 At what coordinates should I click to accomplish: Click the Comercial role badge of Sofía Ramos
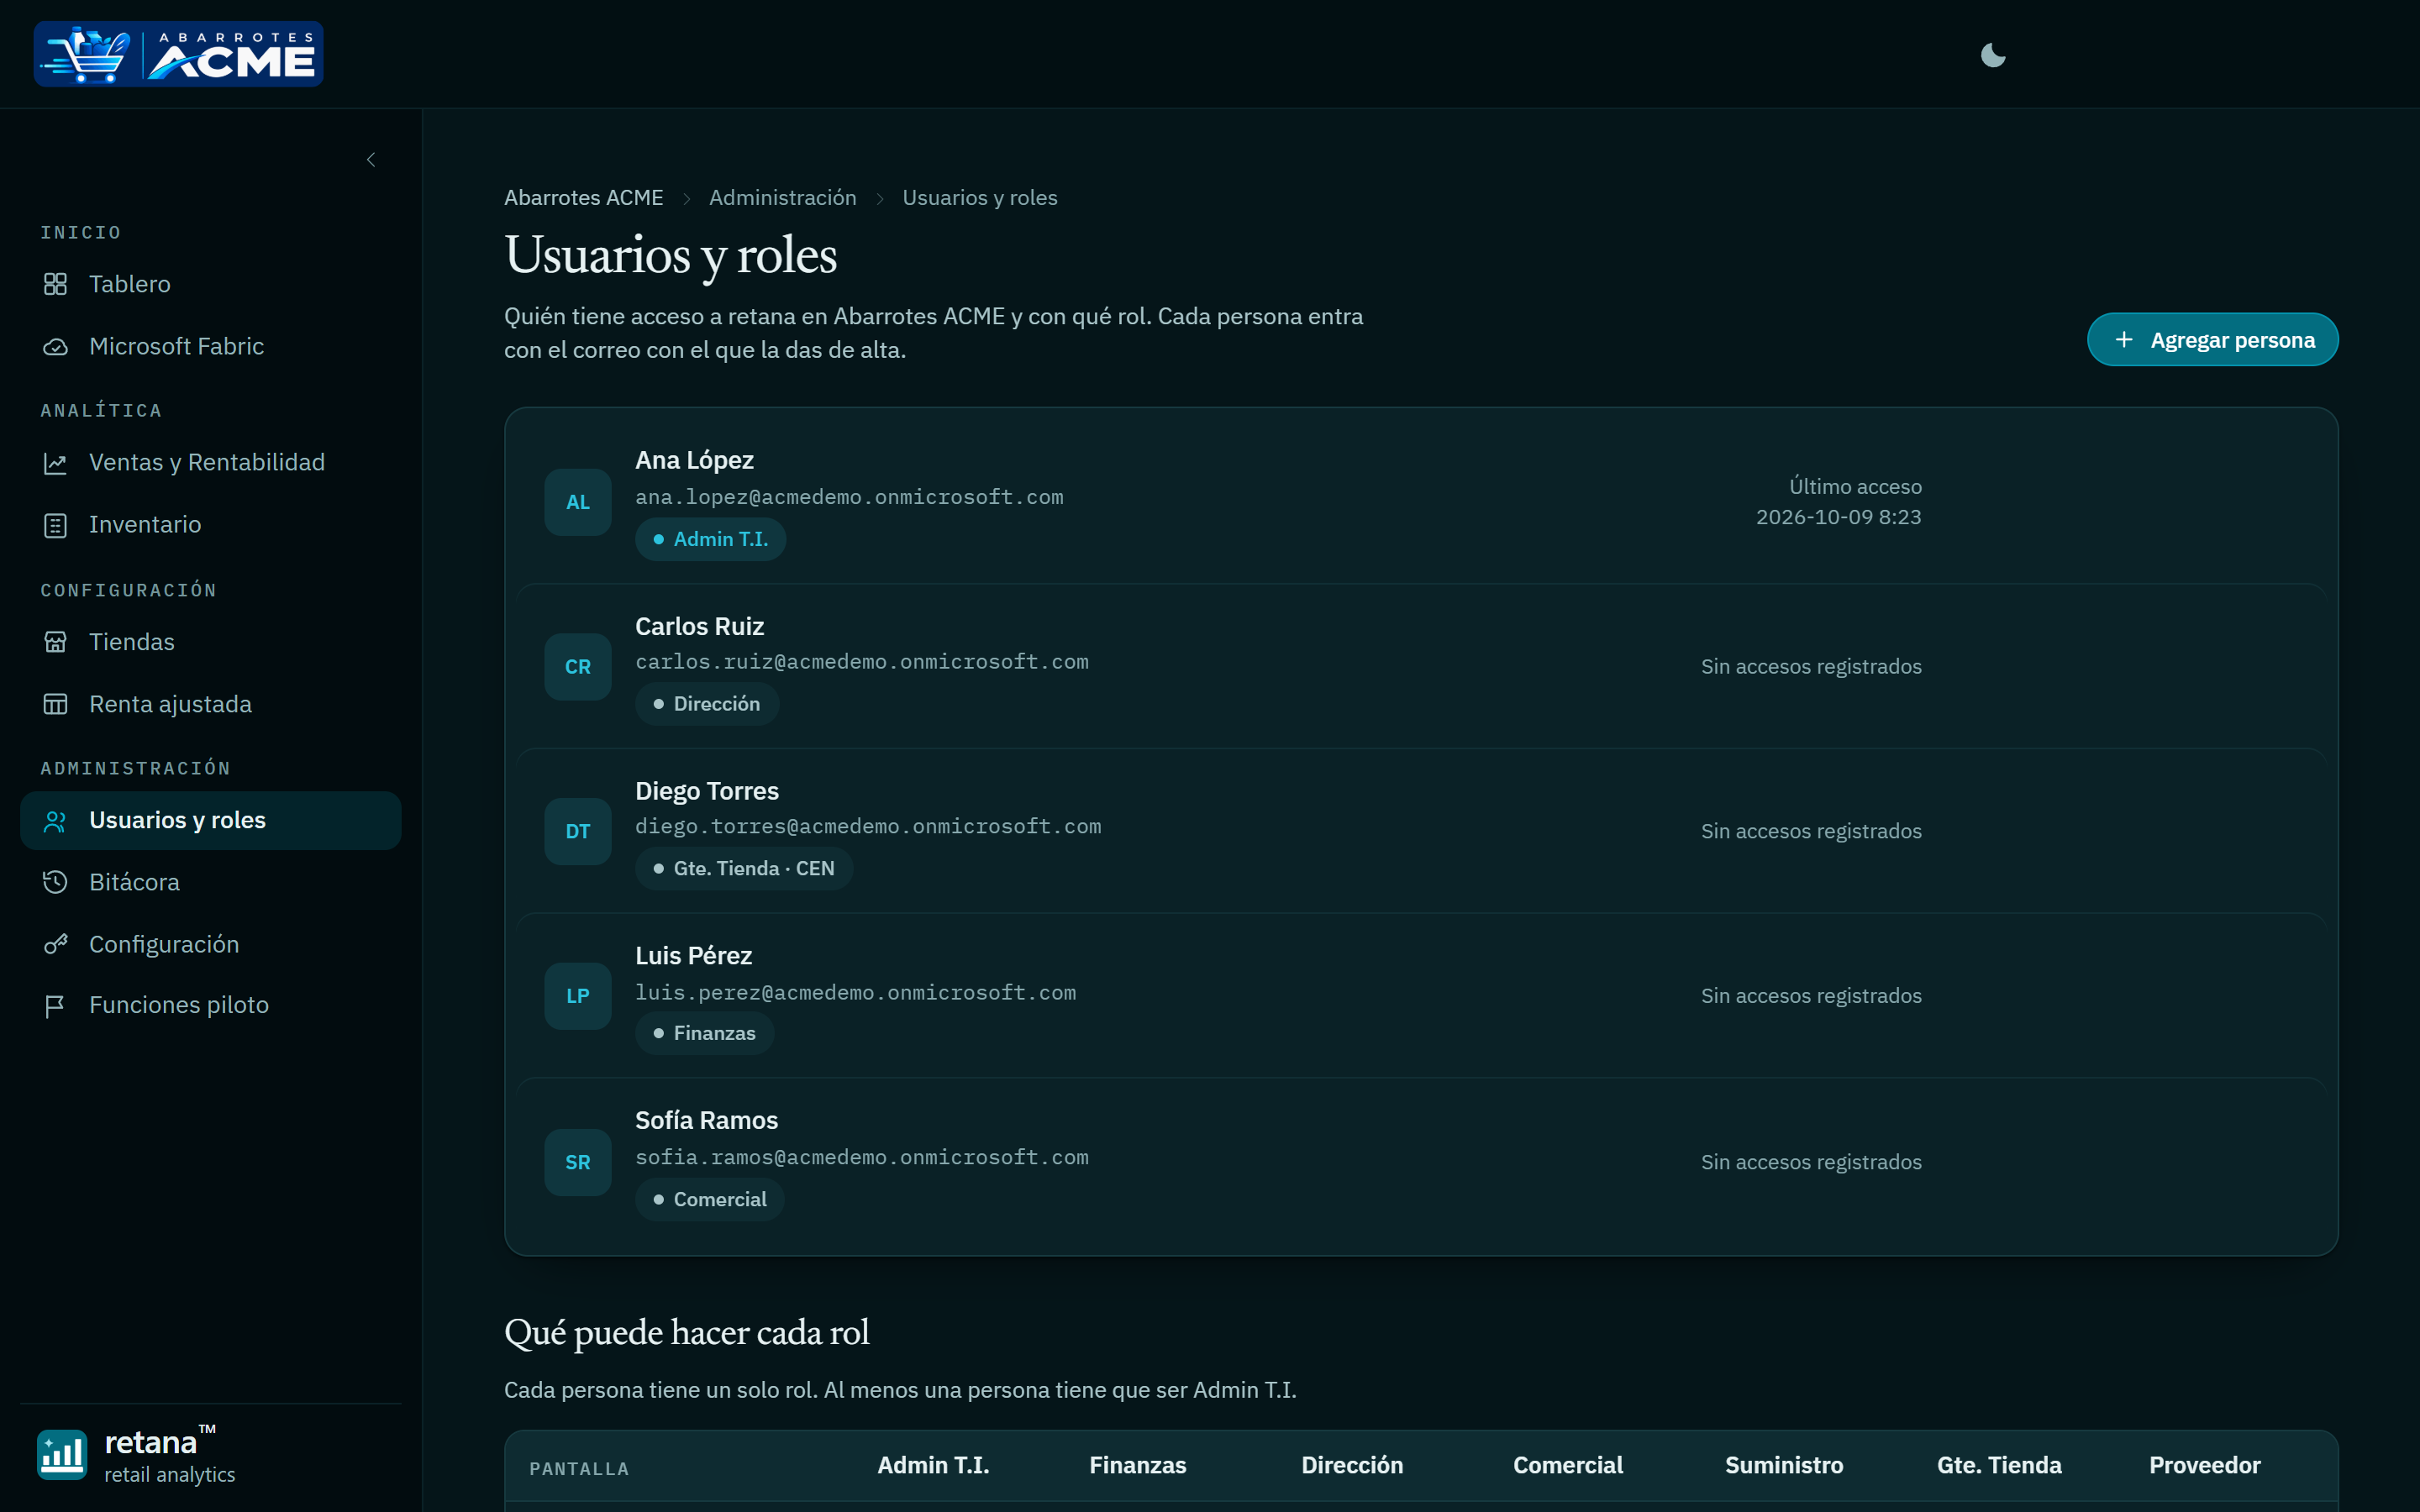pos(710,1200)
